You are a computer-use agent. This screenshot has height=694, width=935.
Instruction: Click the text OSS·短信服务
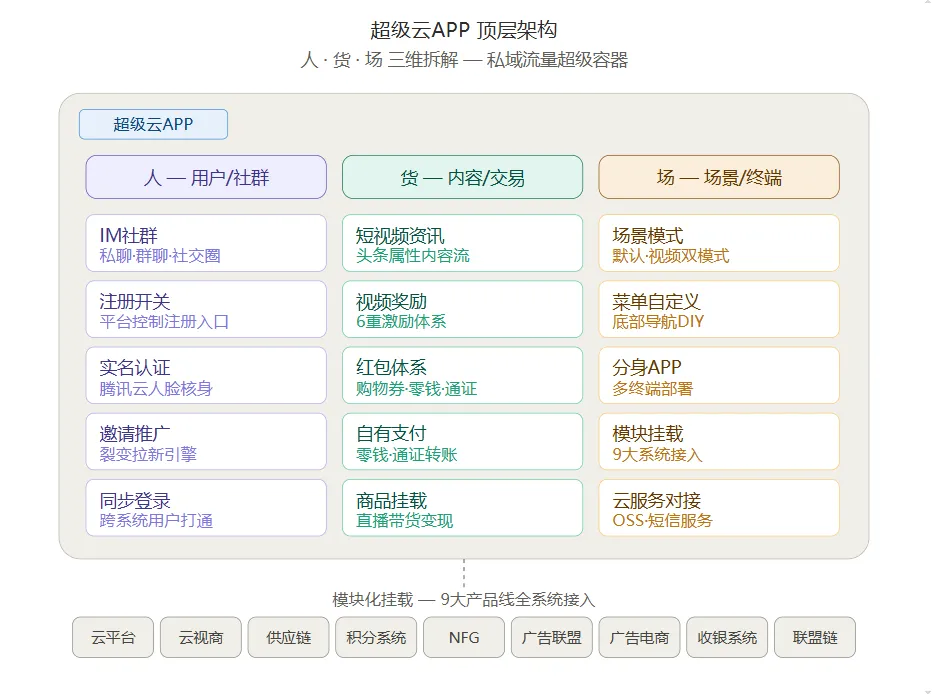click(x=662, y=520)
